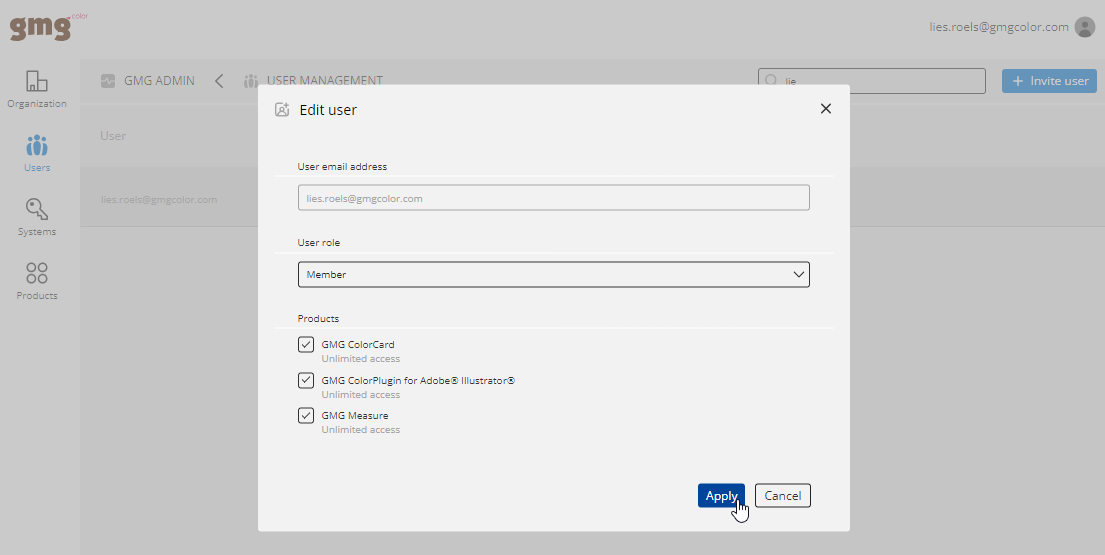Click the User email address field
Viewport: 1105px width, 555px height.
click(x=553, y=198)
